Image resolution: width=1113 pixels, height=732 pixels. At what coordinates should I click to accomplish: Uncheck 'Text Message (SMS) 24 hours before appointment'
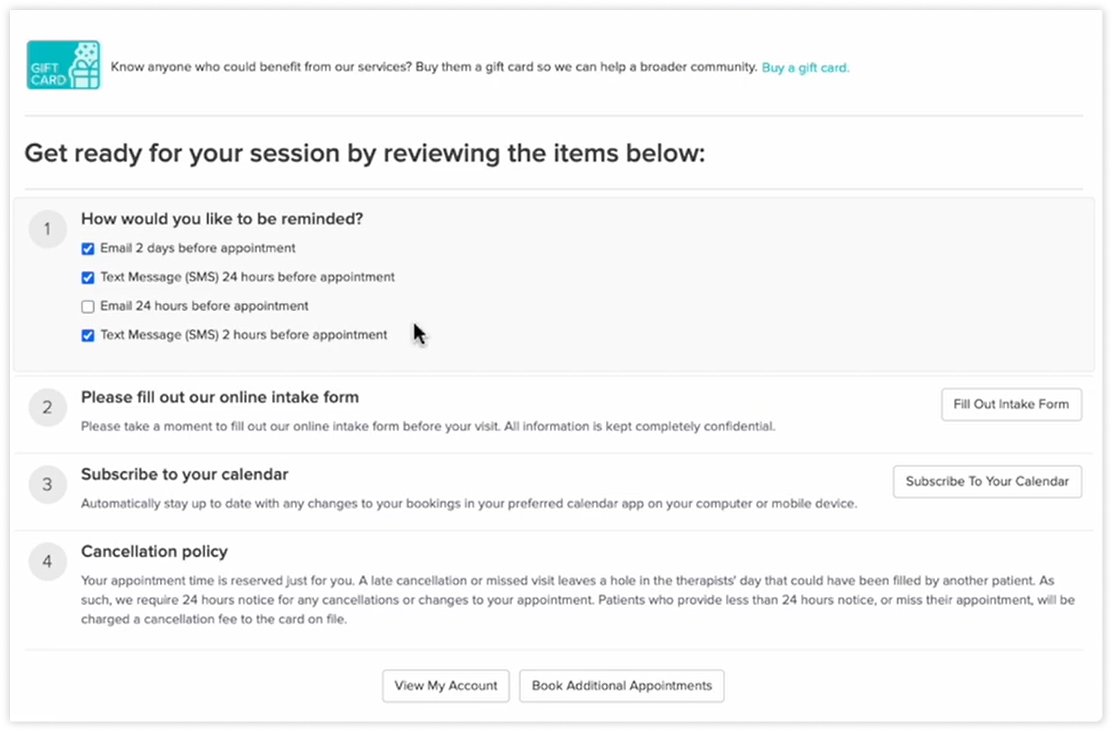click(x=88, y=277)
